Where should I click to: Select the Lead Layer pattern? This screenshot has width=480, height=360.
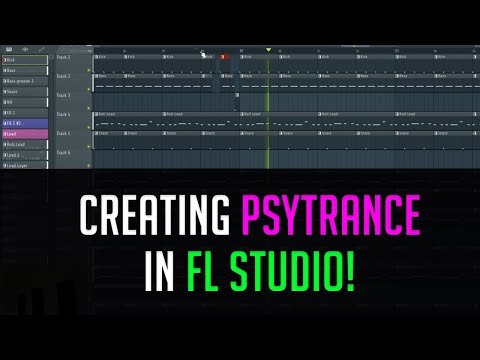[25, 165]
